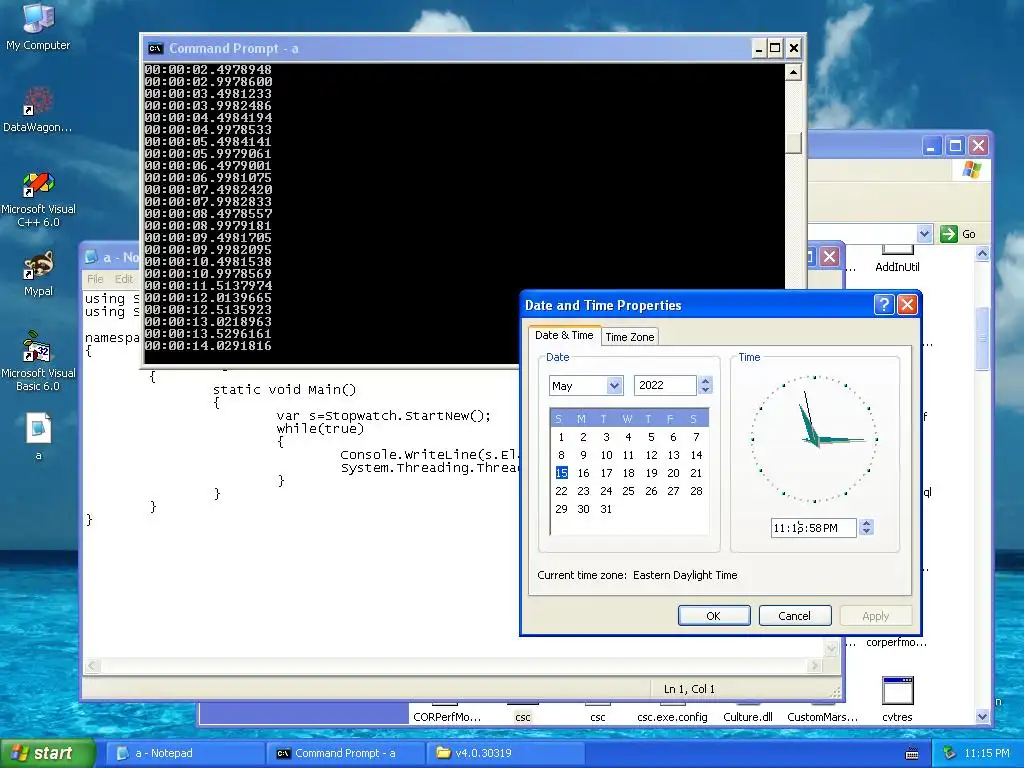Viewport: 1024px width, 768px height.
Task: Click static void Main() line in Notepad
Action: [x=284, y=389]
